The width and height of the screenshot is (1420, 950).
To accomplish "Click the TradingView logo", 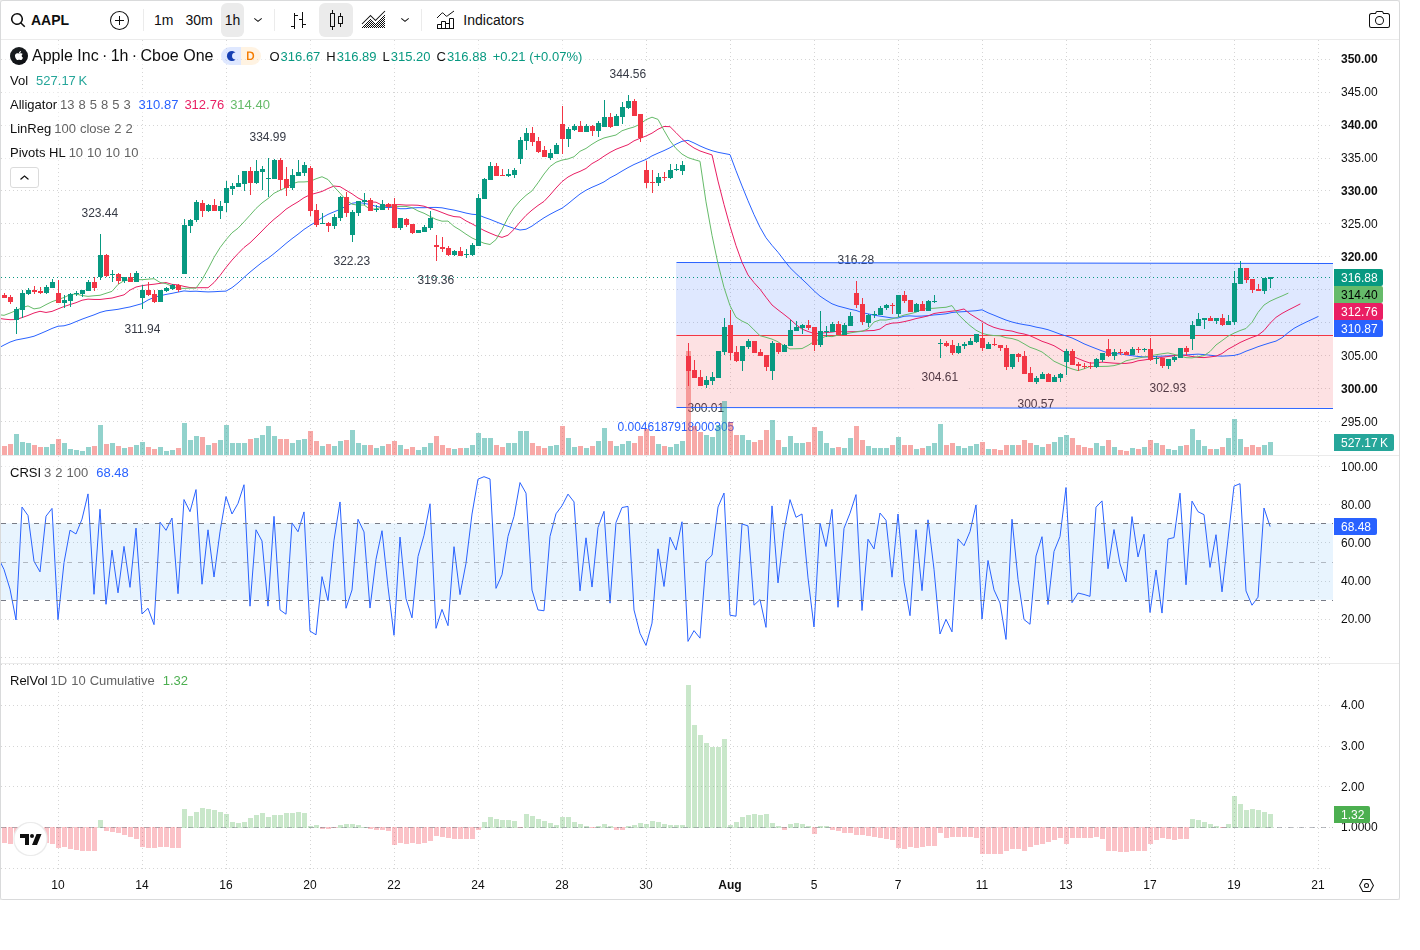I will (31, 839).
